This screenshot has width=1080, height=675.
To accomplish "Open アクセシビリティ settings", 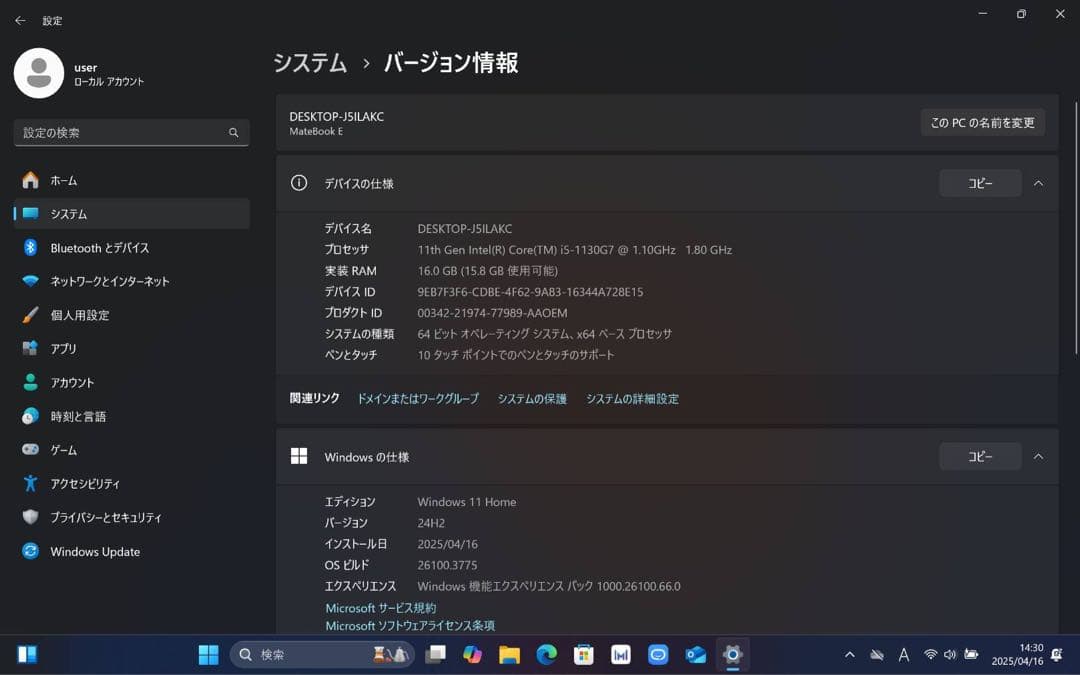I will coord(96,483).
